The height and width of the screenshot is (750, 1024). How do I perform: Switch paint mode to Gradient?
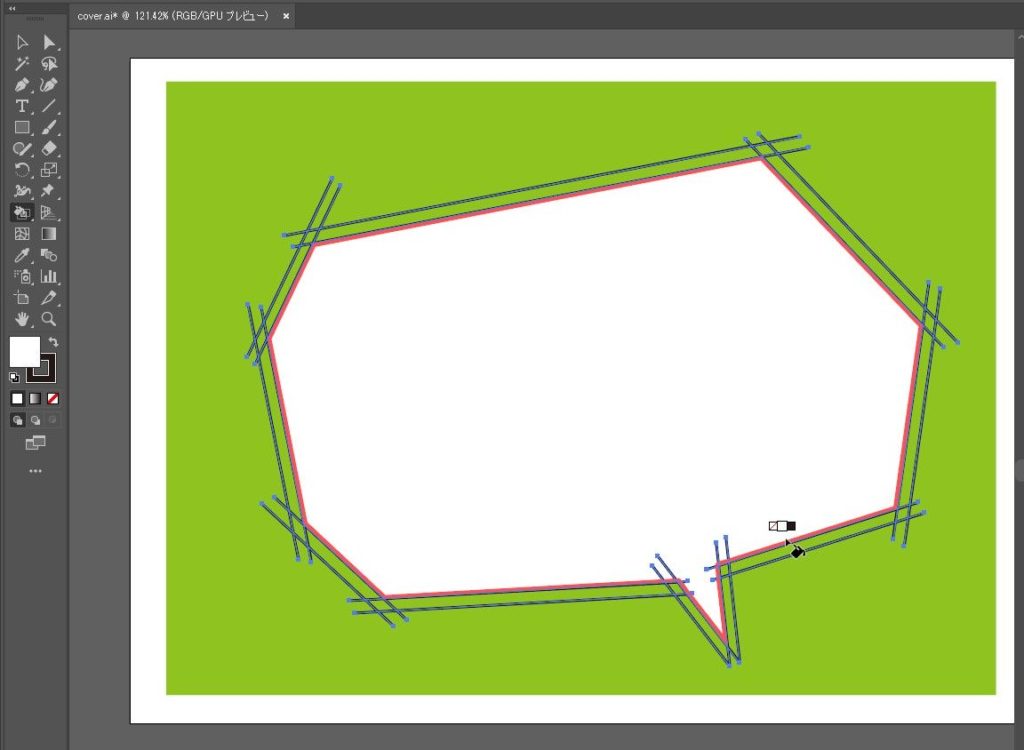[35, 398]
